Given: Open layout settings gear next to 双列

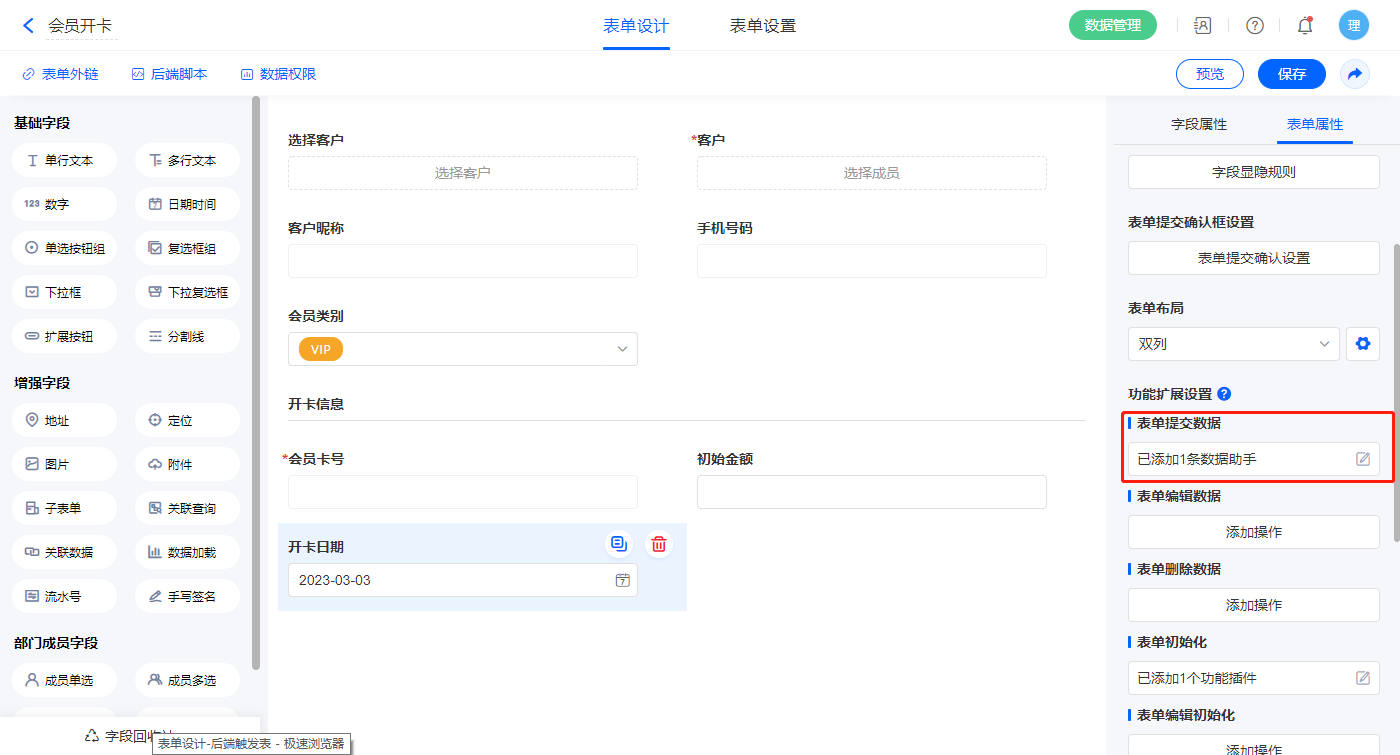Looking at the screenshot, I should tap(1362, 344).
